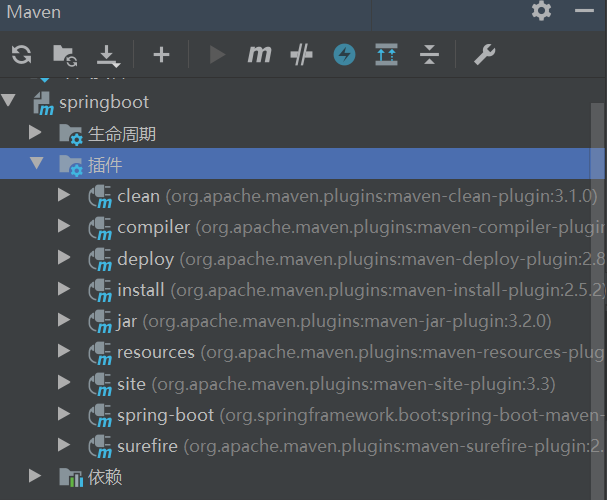The height and width of the screenshot is (500, 607).
Task: Click the Run Maven Build play button
Action: click(217, 55)
